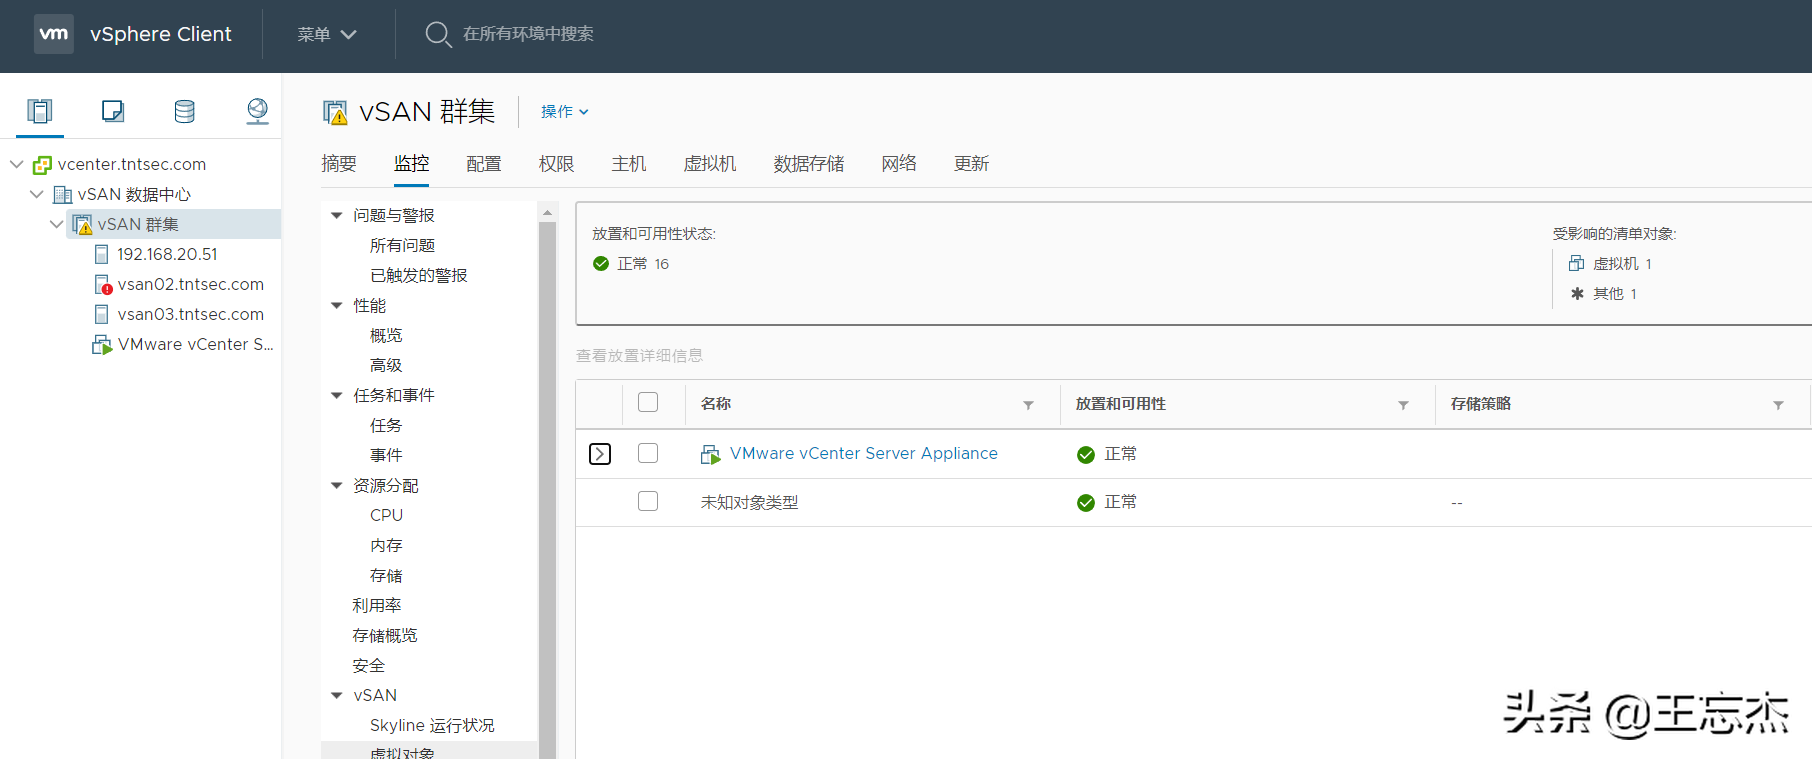This screenshot has height=759, width=1812.
Task: Click the scrollbar up arrow in monitor menu
Action: [x=547, y=212]
